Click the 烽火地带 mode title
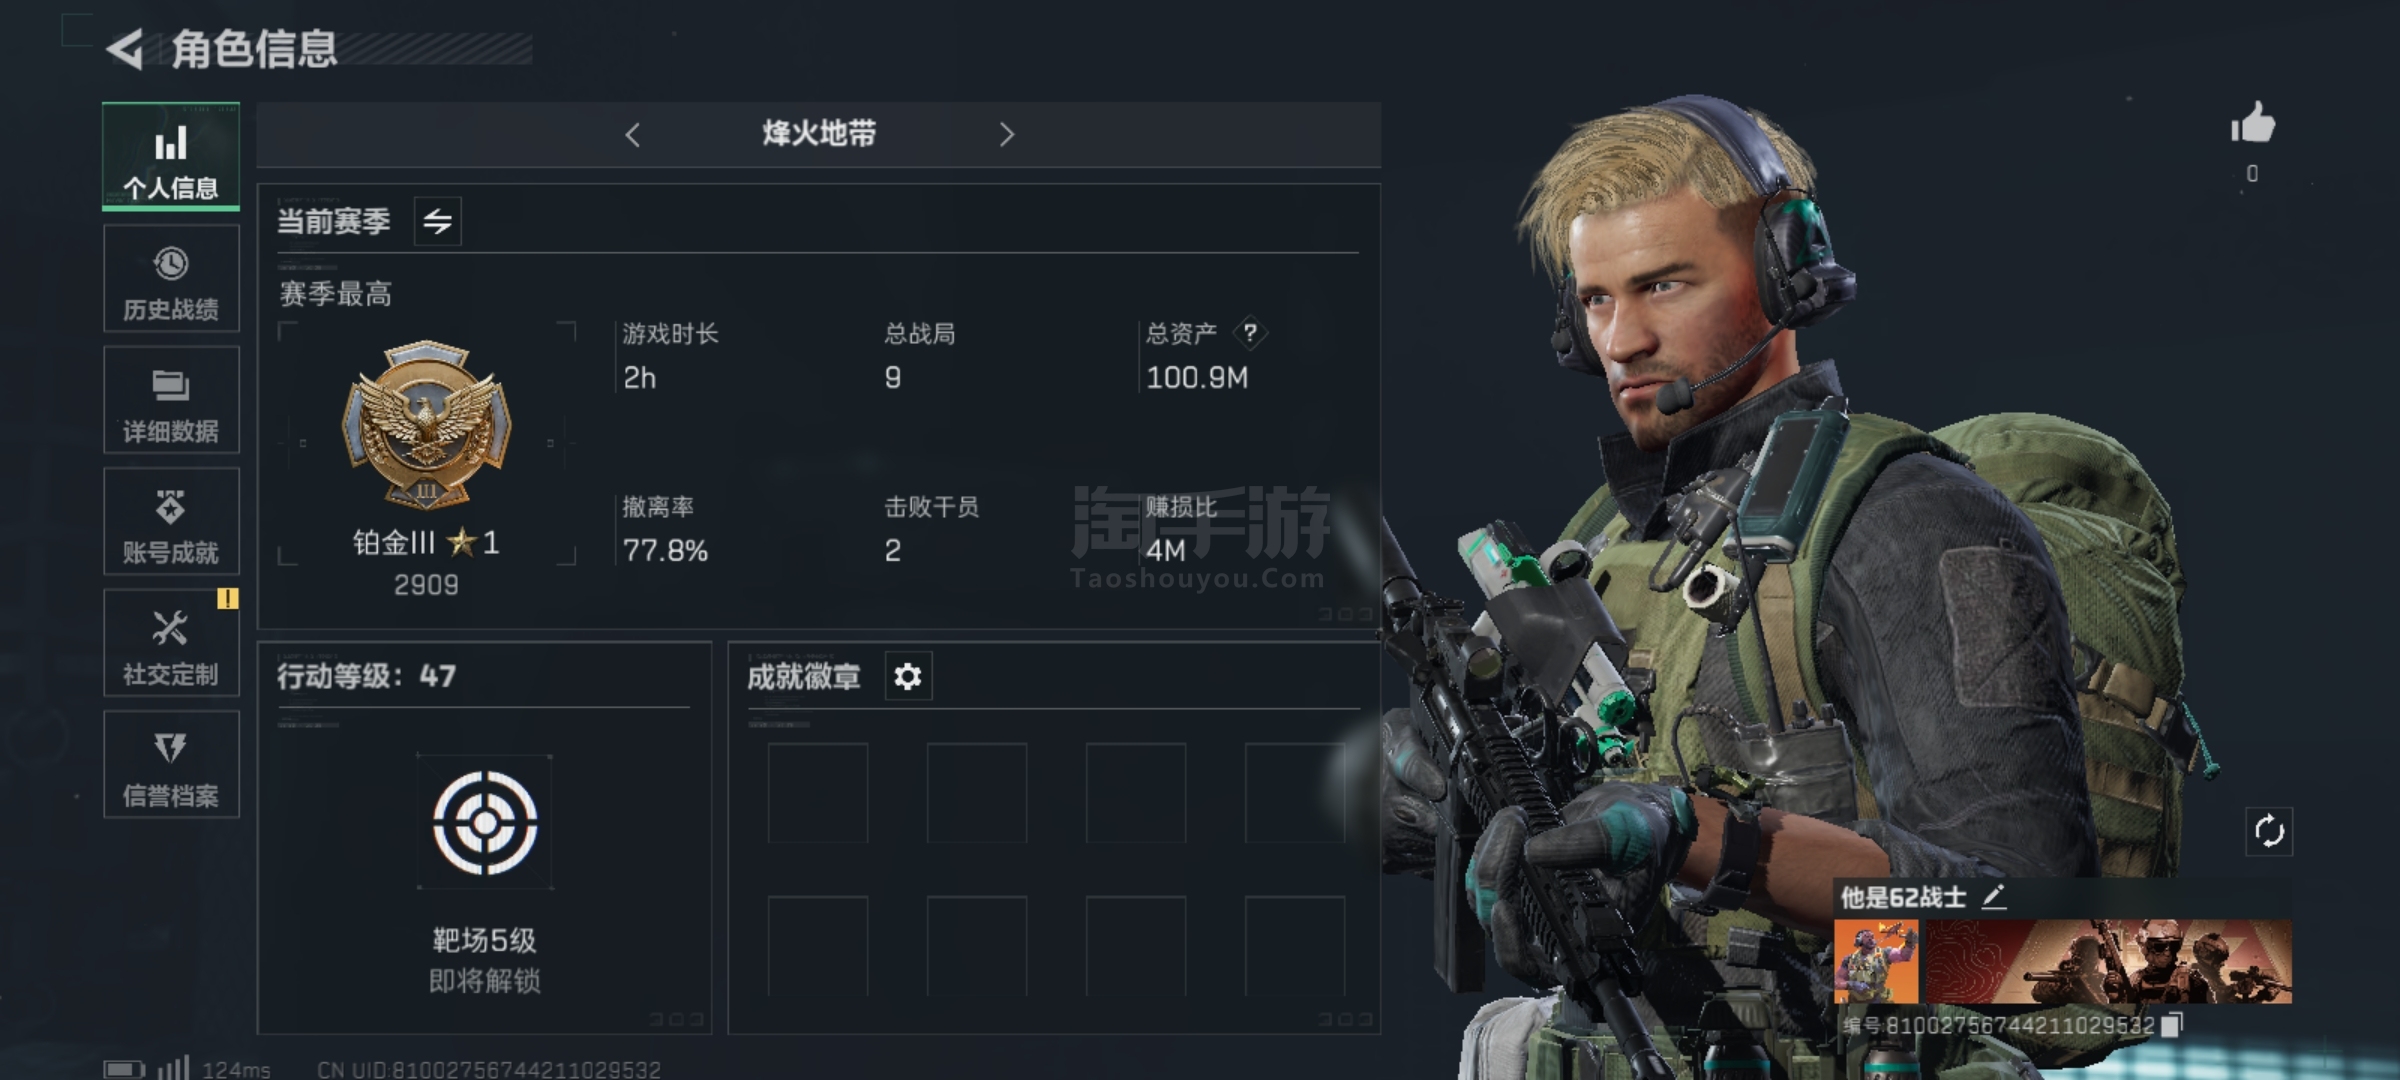Image resolution: width=2400 pixels, height=1080 pixels. click(819, 133)
